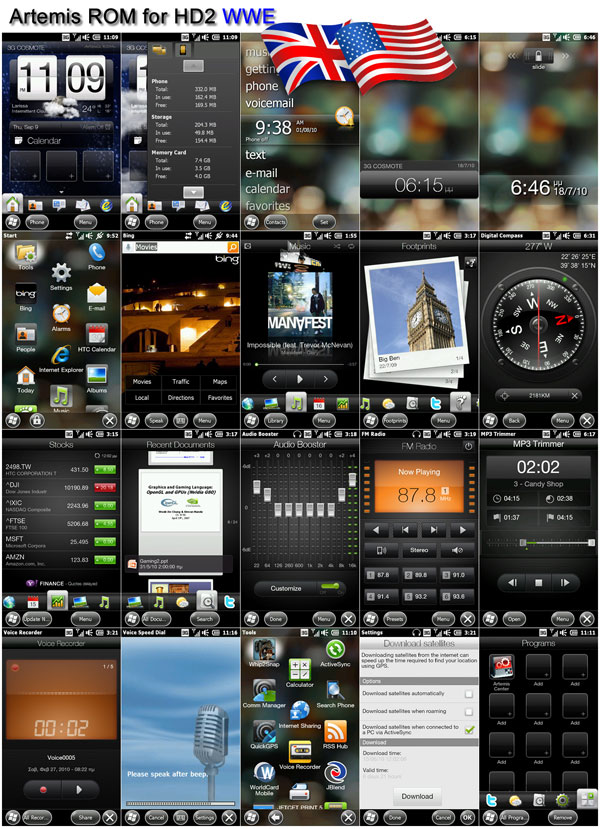Select Movies in Bing categories
The image size is (600, 829).
click(x=142, y=381)
